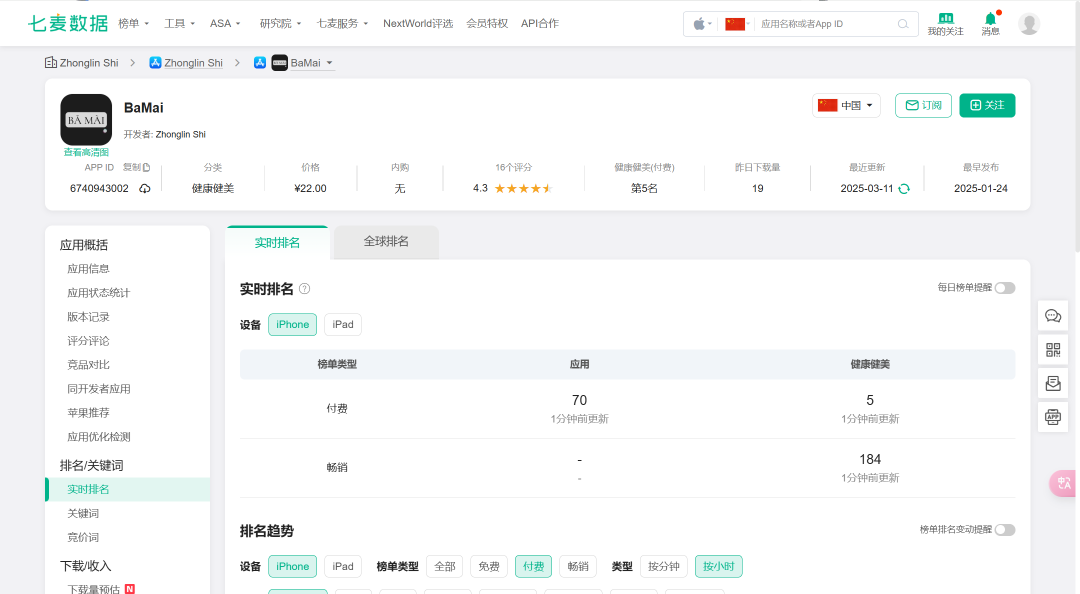The height and width of the screenshot is (594, 1080).
Task: Toggle 每日榜单提醒 switch
Action: tap(1005, 288)
